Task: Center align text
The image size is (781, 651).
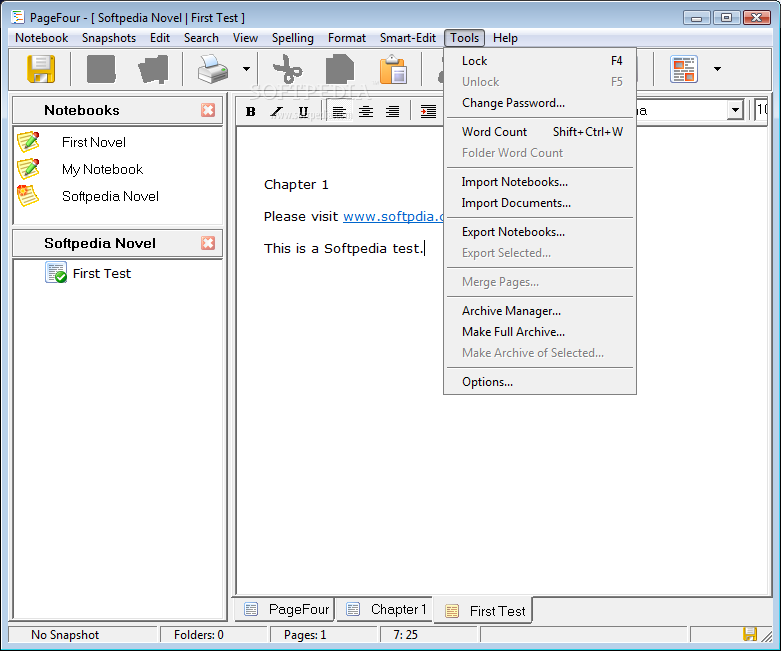Action: click(366, 111)
